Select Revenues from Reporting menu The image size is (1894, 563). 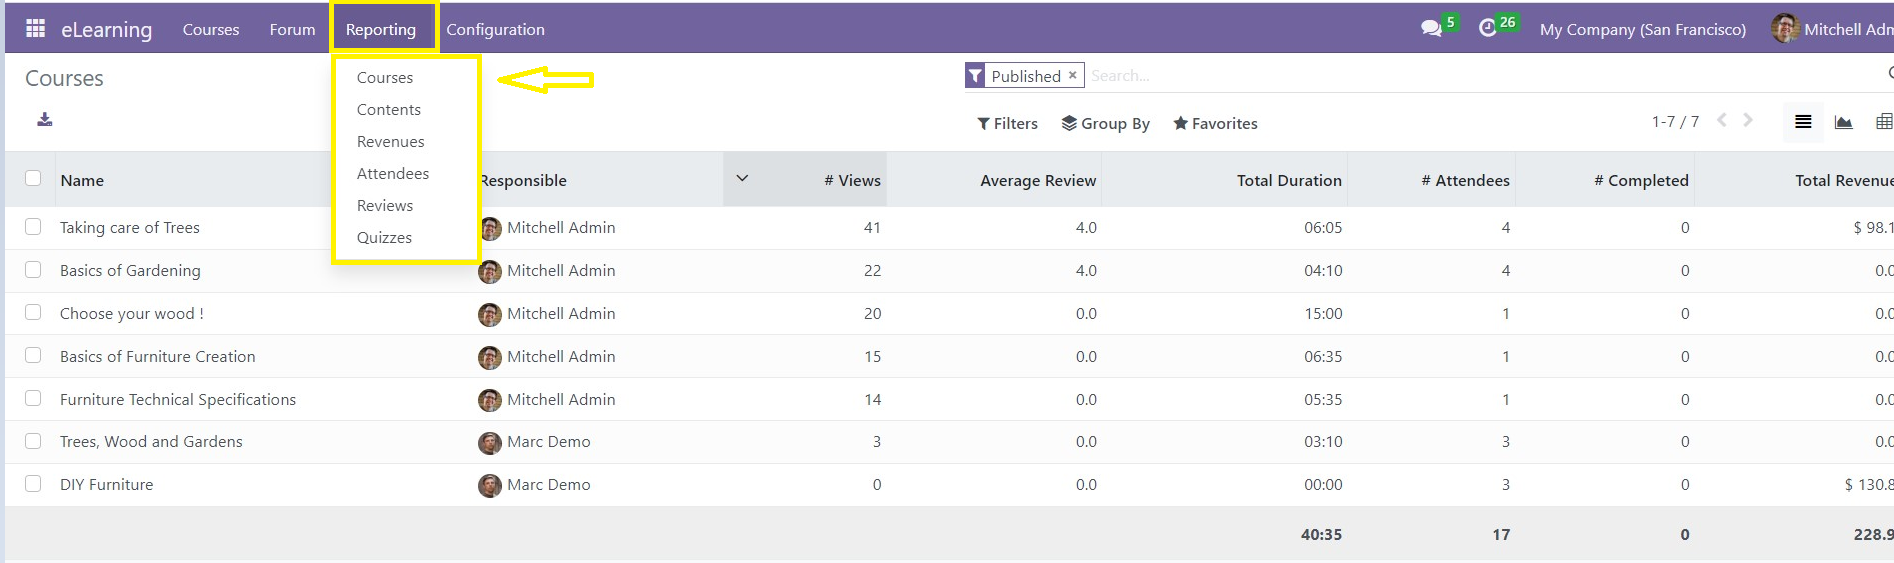pyautogui.click(x=390, y=142)
